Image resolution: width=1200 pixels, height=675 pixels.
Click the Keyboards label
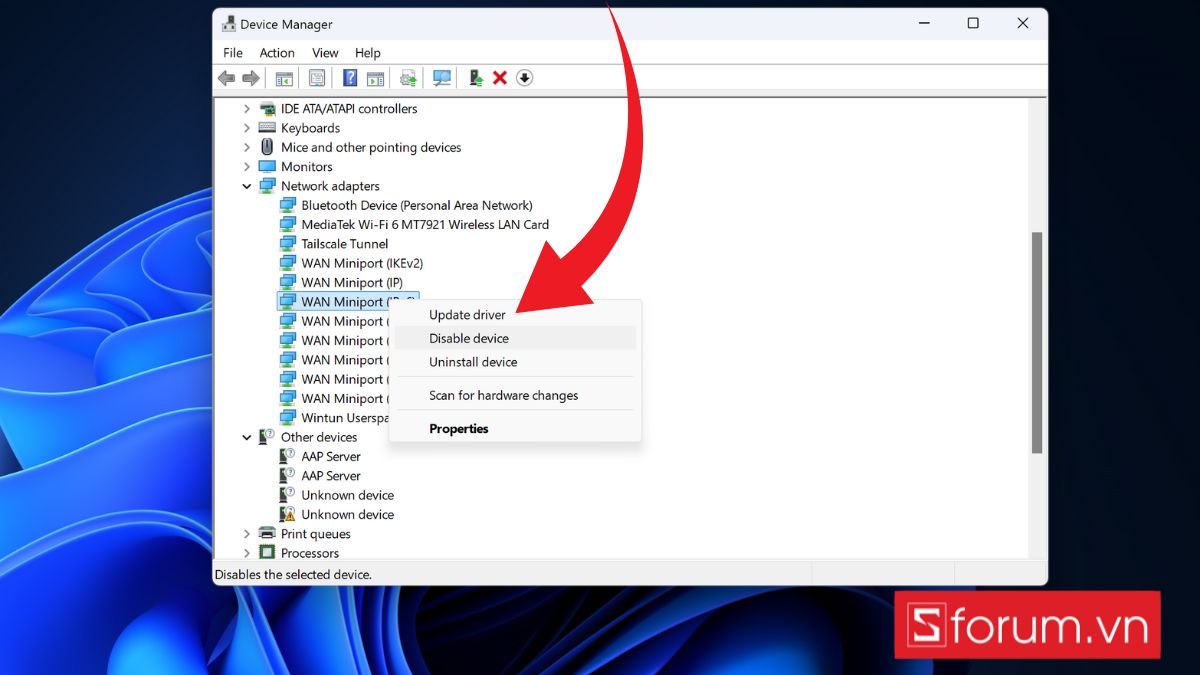310,128
